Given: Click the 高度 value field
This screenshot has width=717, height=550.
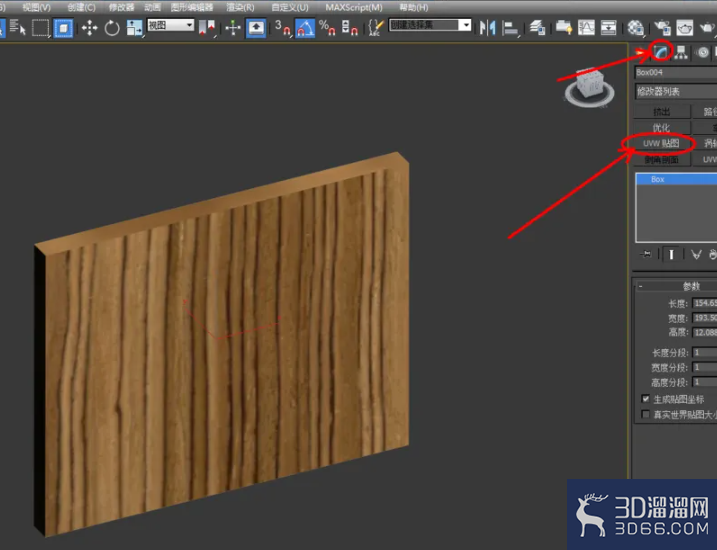Looking at the screenshot, I should pos(705,332).
